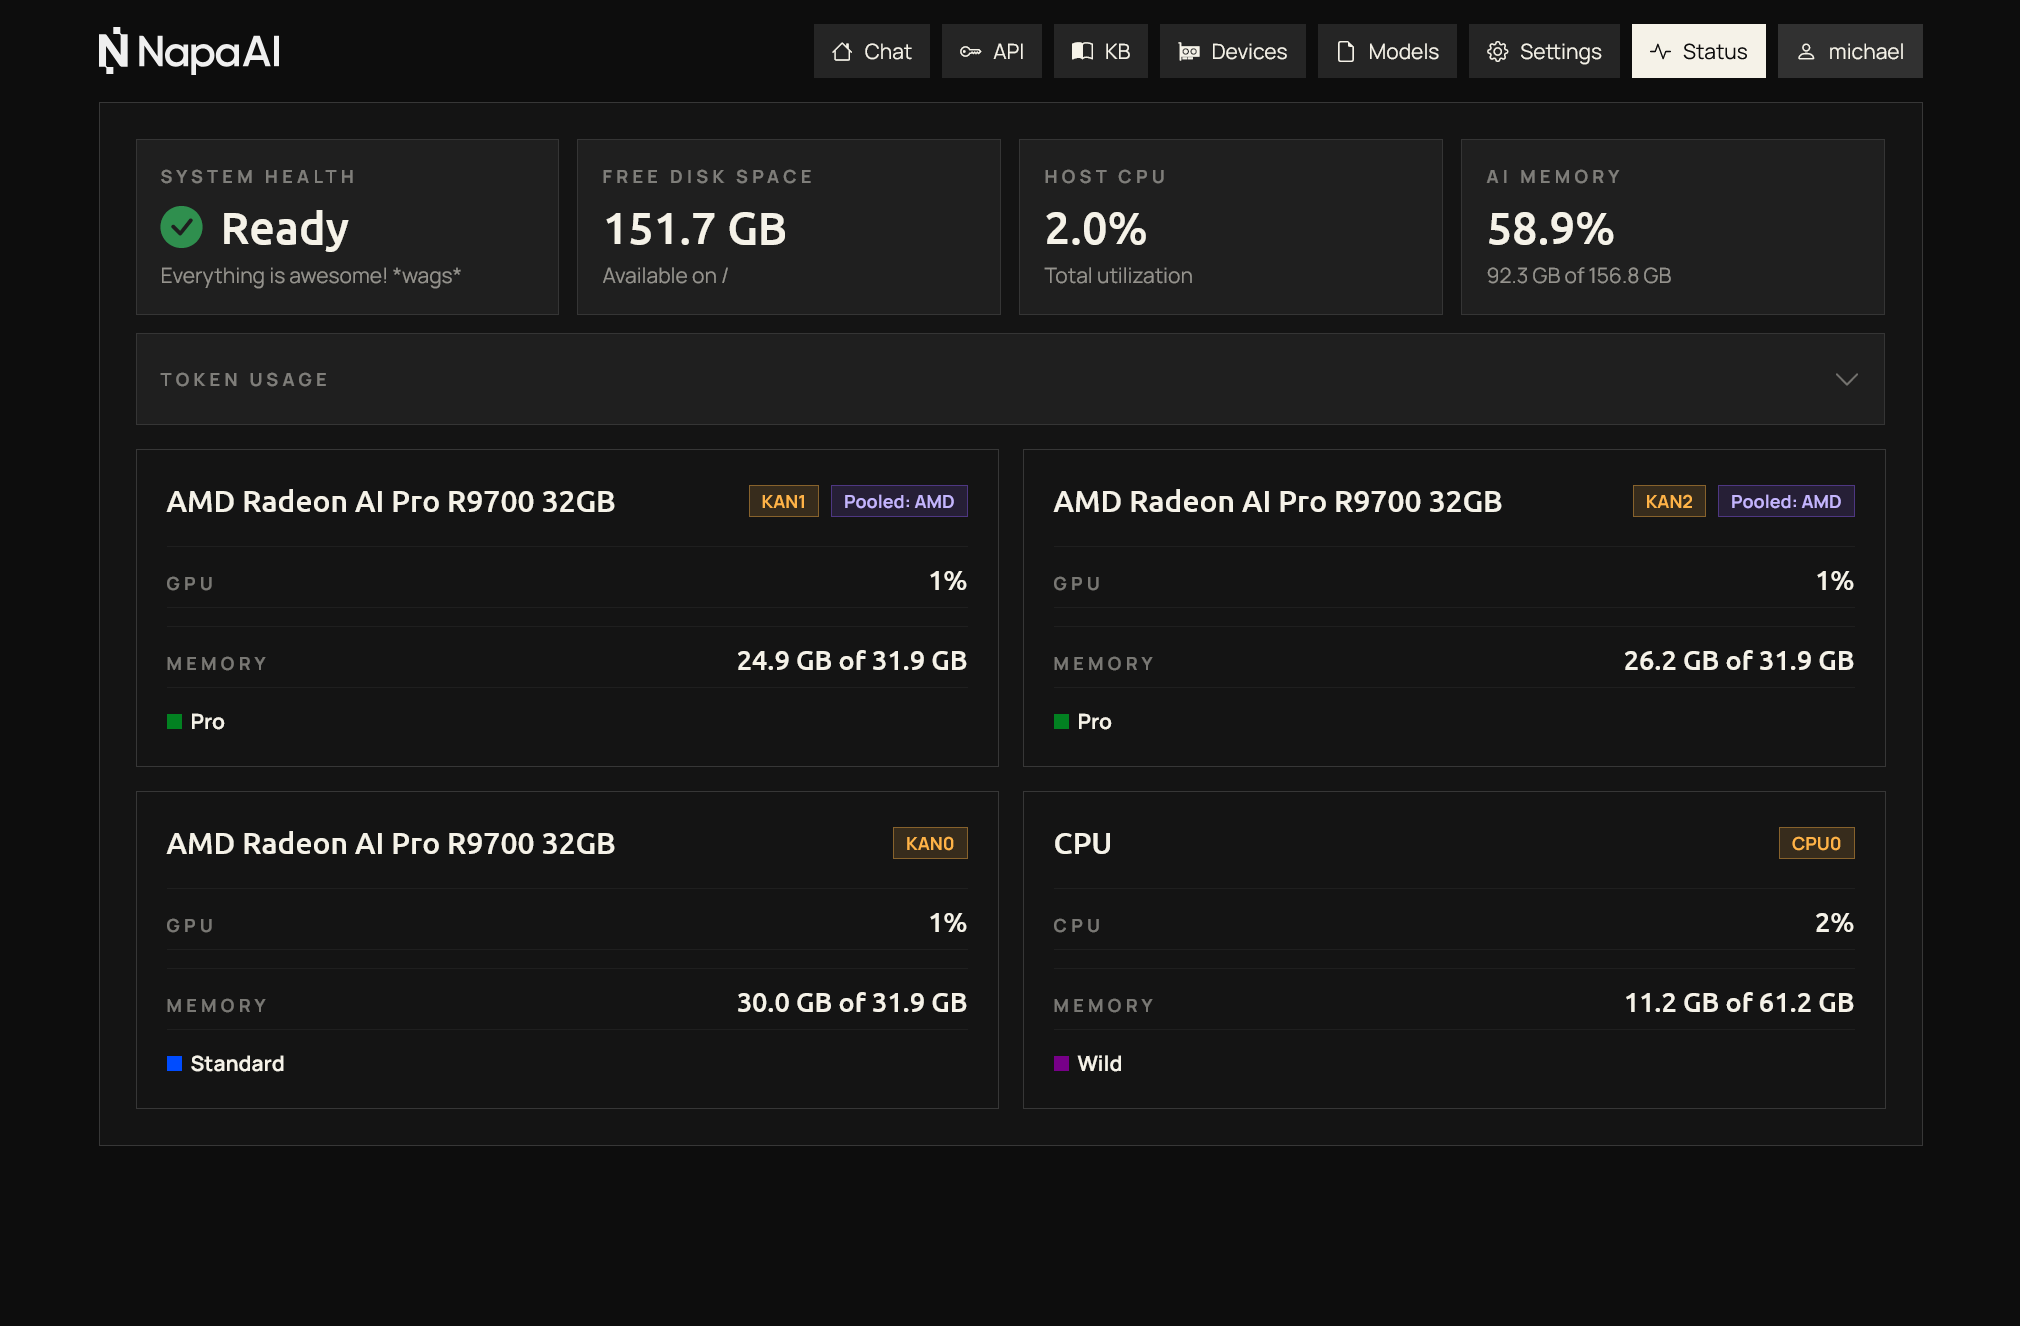The image size is (2020, 1326).
Task: Click the Standard model label
Action: pos(237,1063)
